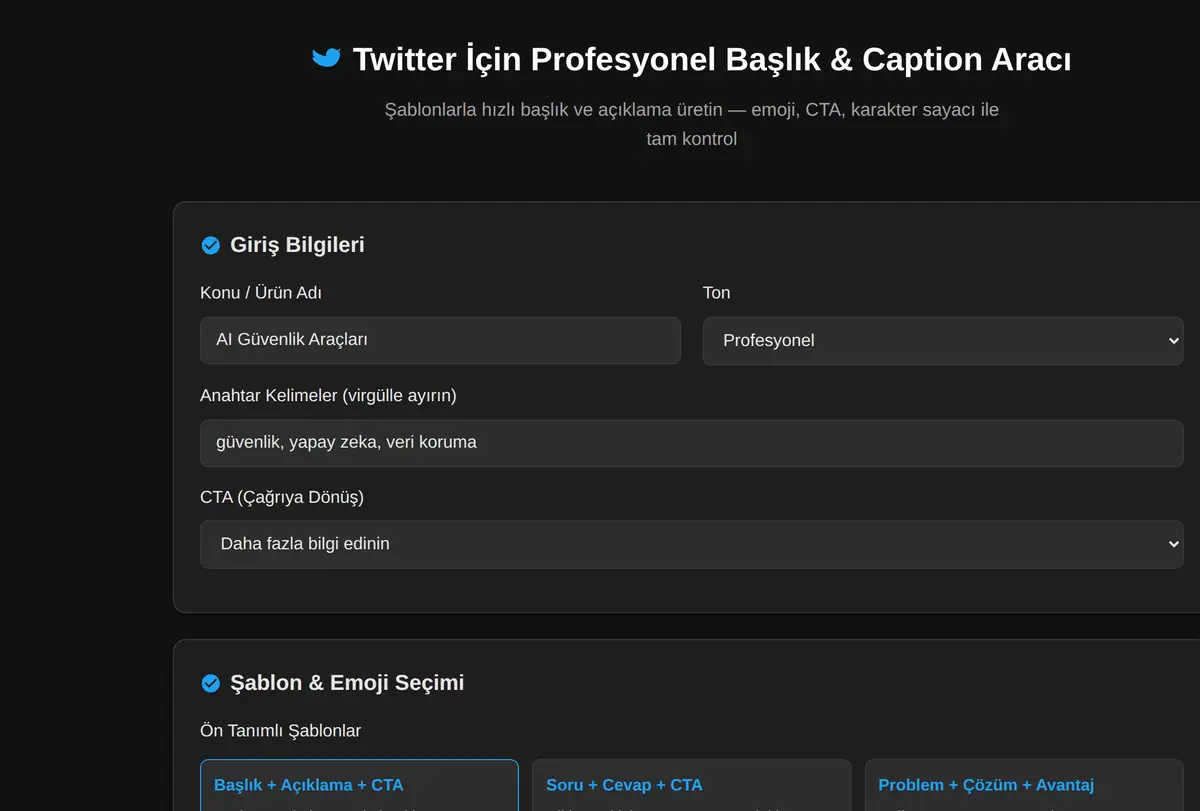The width and height of the screenshot is (1200, 811).
Task: Open the CTA dropdown showing Daha fazla bilgi edinin
Action: 692,544
